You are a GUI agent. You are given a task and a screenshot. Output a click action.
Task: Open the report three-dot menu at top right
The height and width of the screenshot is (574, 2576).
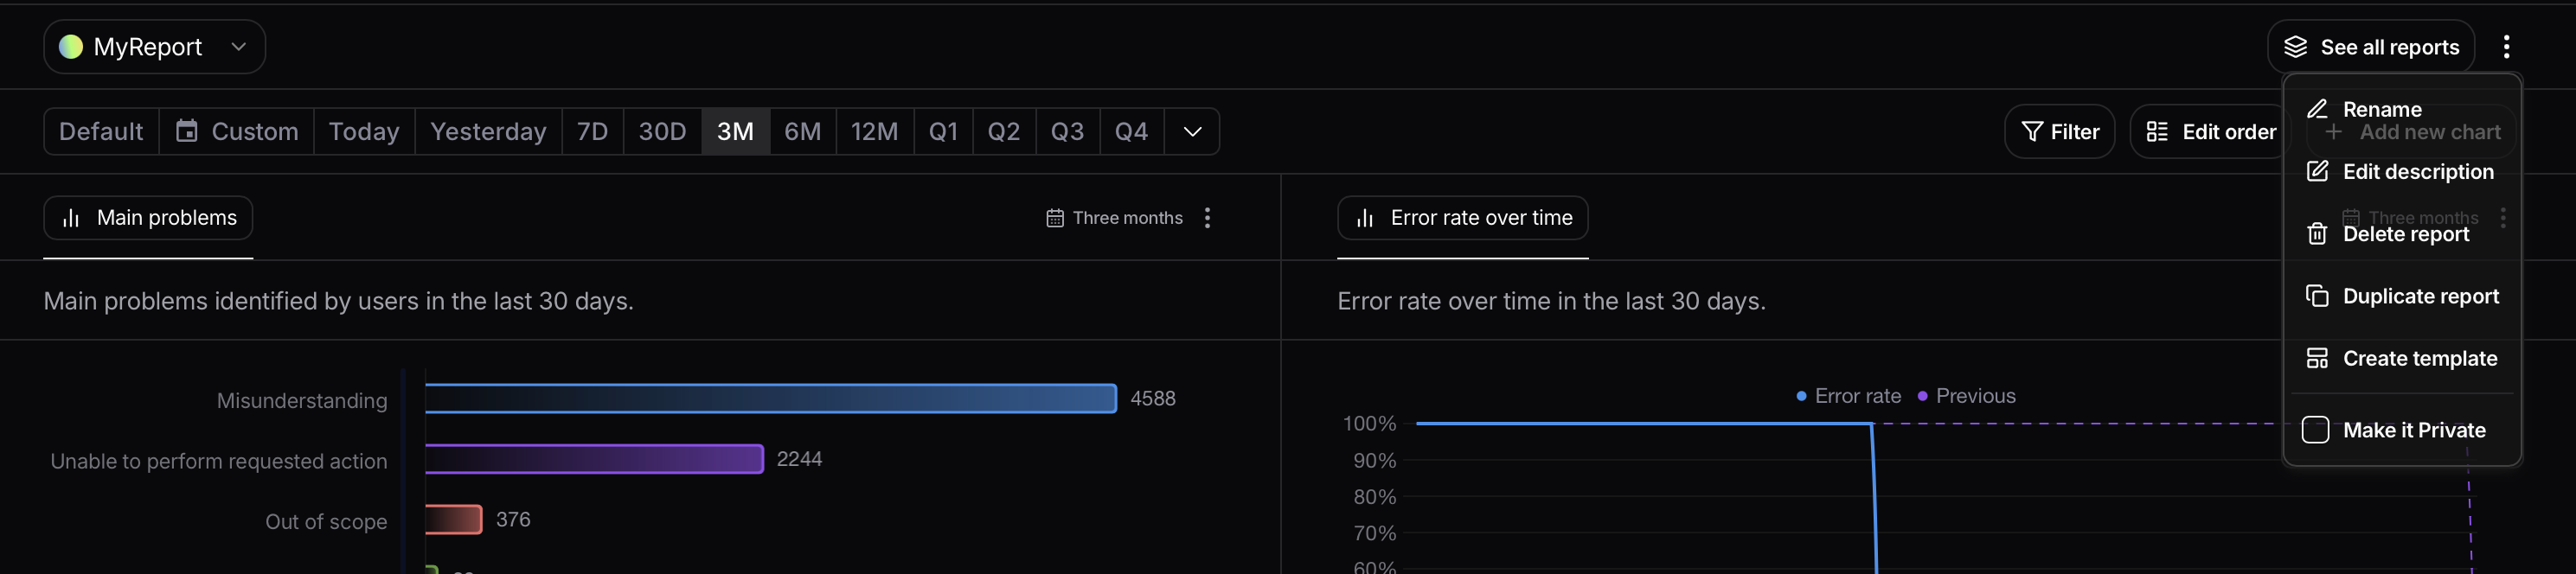pyautogui.click(x=2506, y=47)
